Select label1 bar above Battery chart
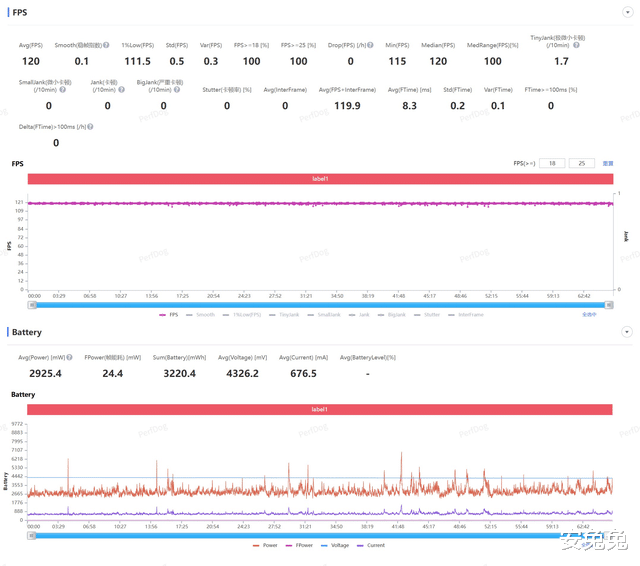The image size is (640, 566). (320, 409)
